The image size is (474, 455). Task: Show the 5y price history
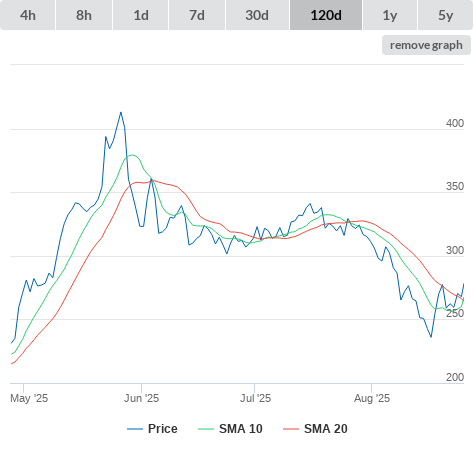click(445, 15)
